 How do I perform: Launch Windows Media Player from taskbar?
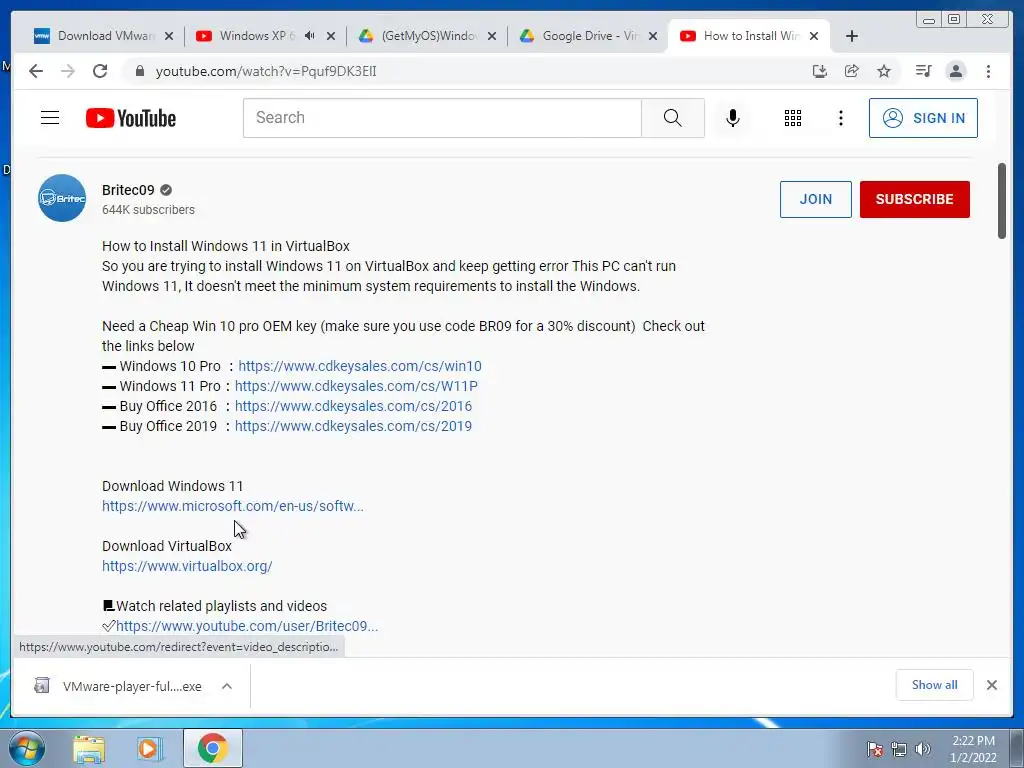tap(150, 748)
